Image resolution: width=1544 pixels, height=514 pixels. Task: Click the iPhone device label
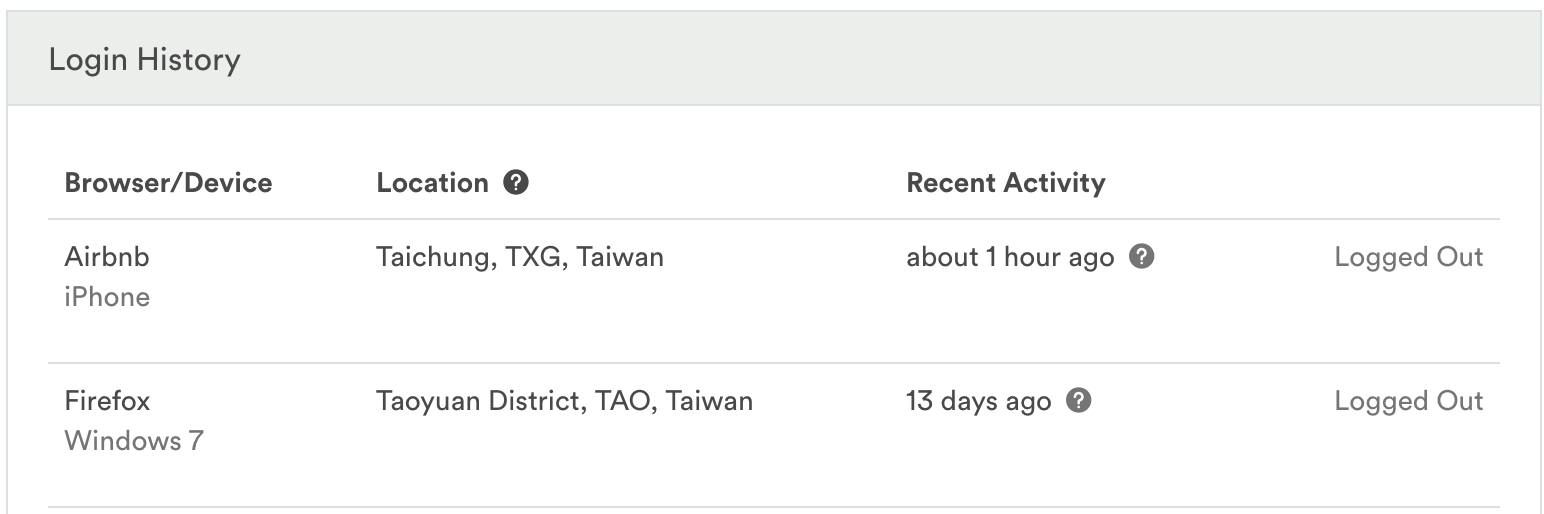(107, 297)
